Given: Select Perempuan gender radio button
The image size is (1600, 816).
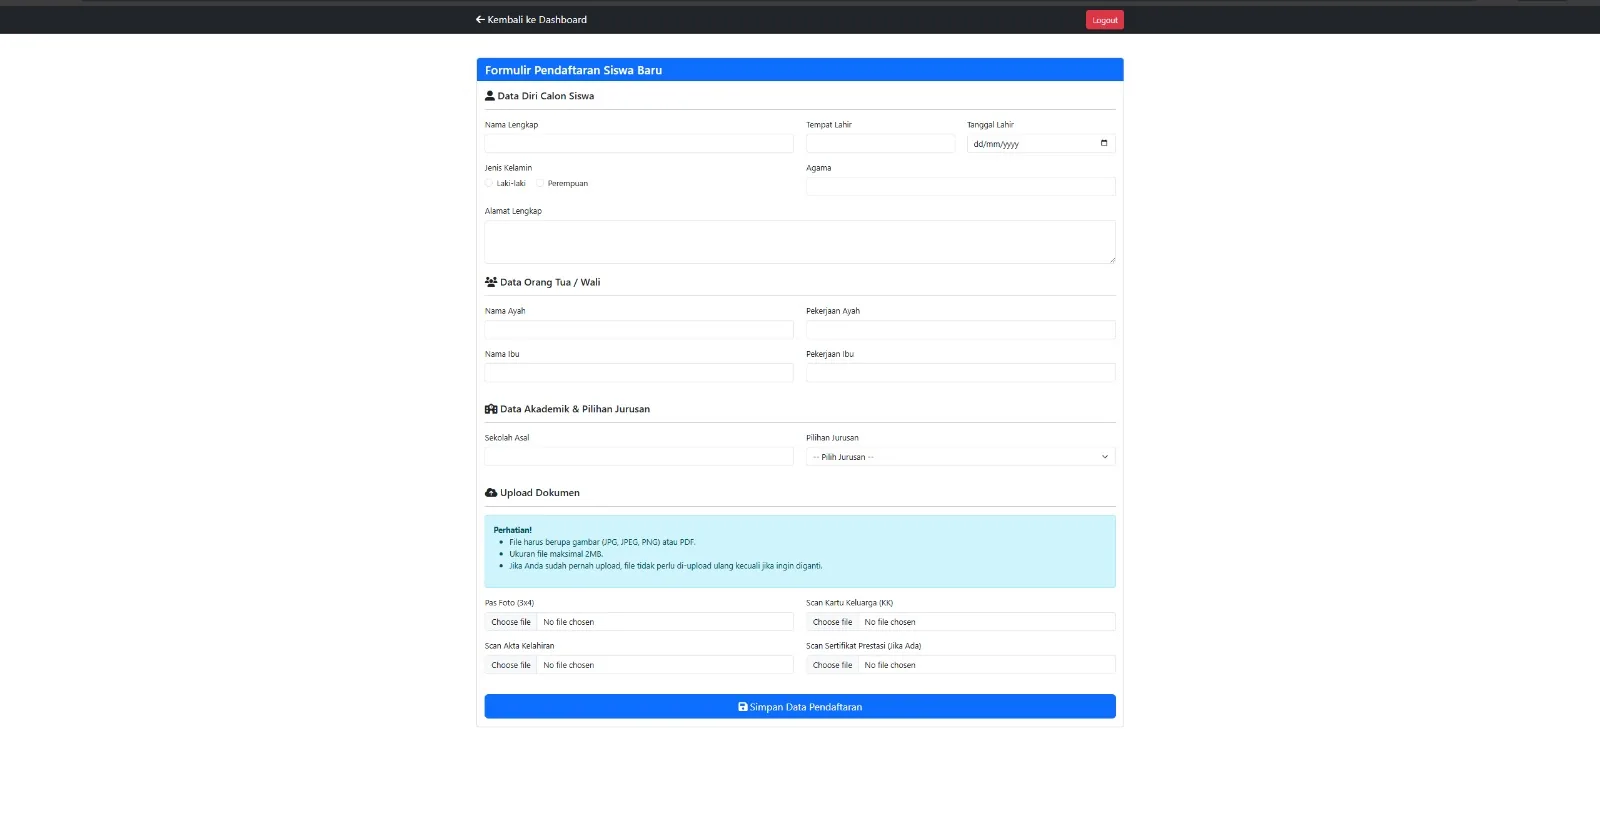Looking at the screenshot, I should pyautogui.click(x=540, y=183).
